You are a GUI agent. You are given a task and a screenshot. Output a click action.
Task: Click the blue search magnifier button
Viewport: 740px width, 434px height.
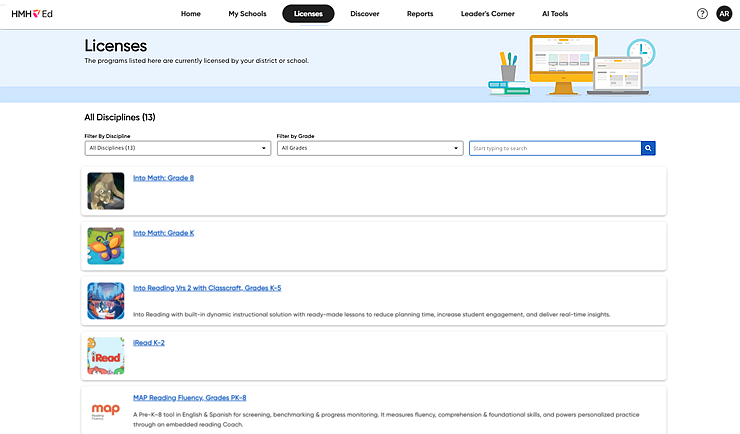pyautogui.click(x=648, y=148)
